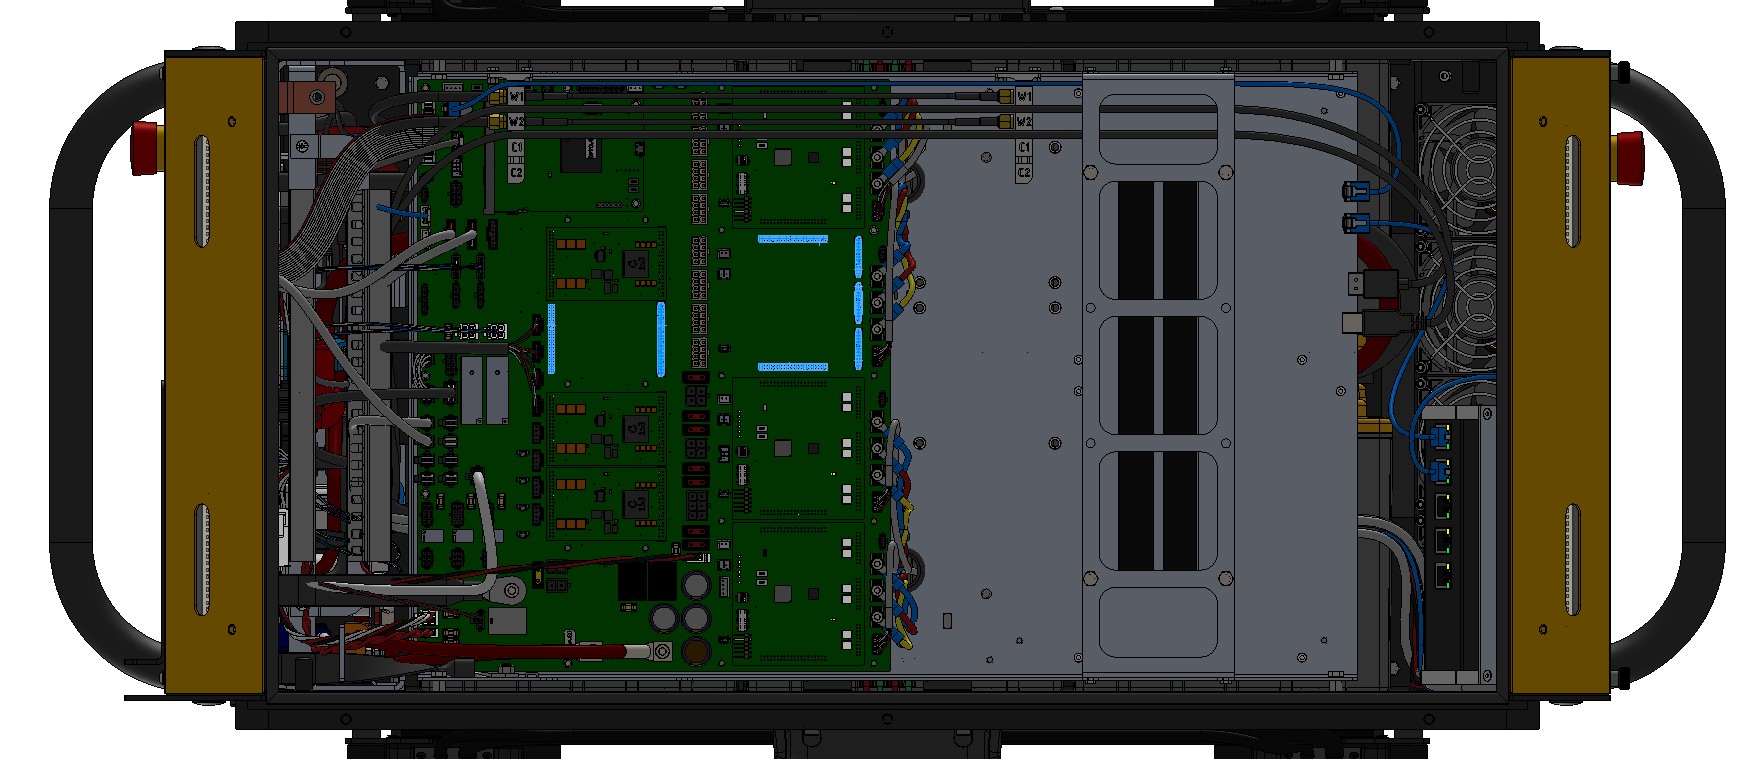
Task: Click the C1 label on the green board
Action: point(516,148)
